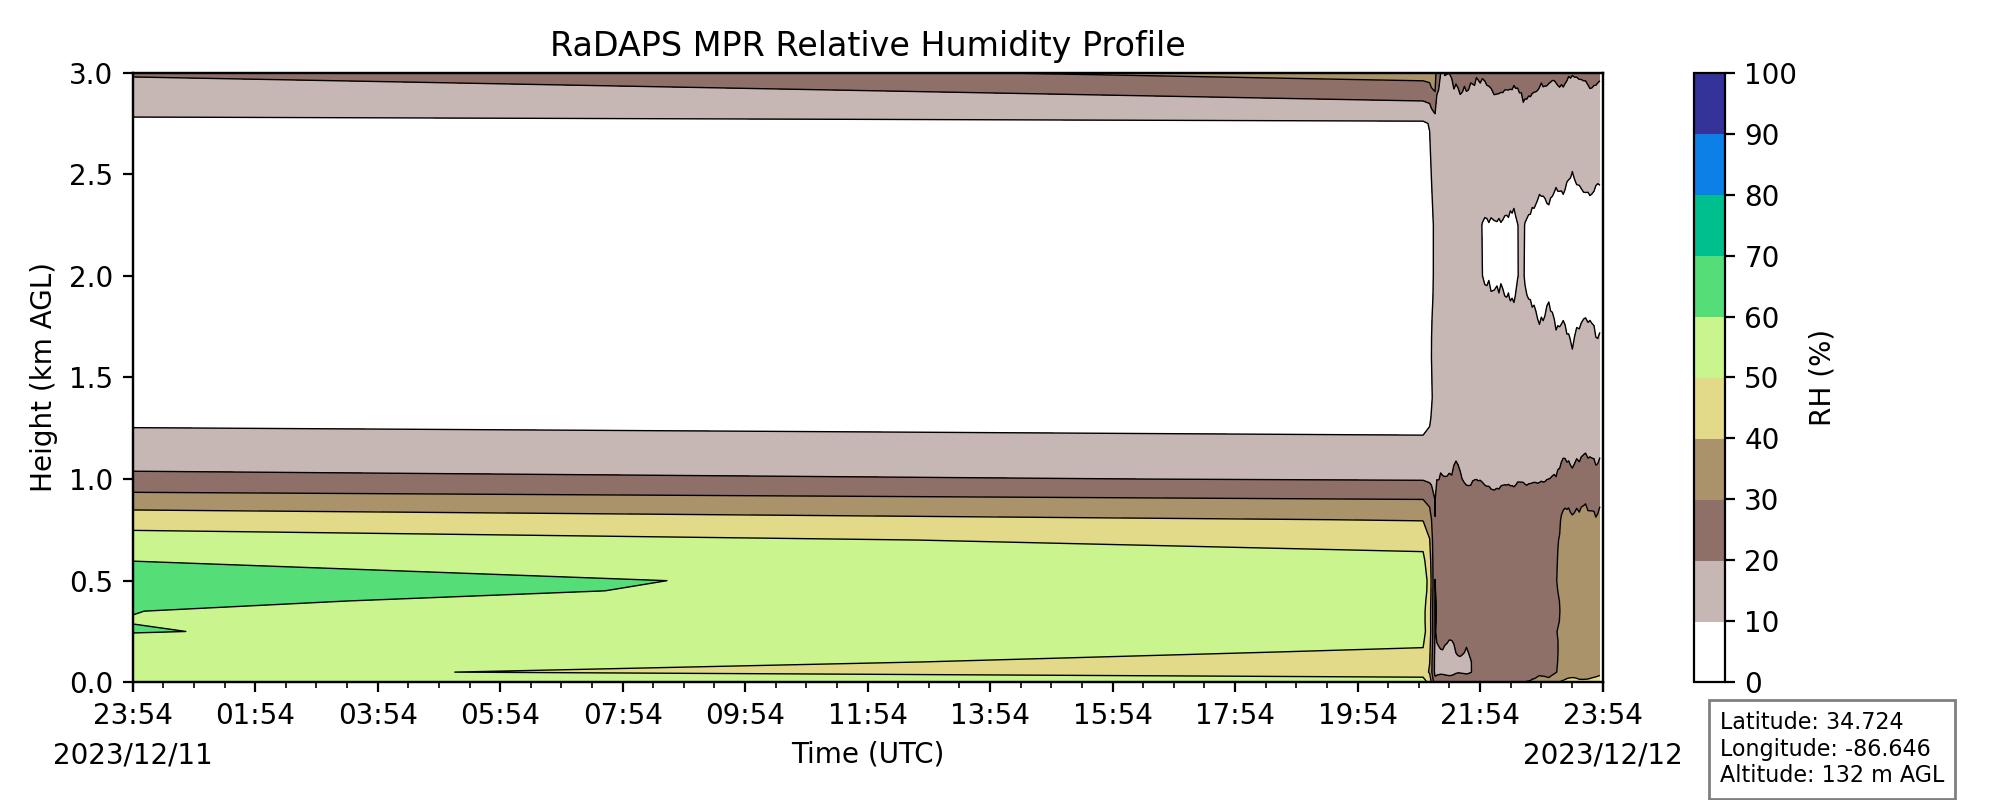Click the 01:54 time tick label
The image size is (2000, 800).
click(255, 714)
